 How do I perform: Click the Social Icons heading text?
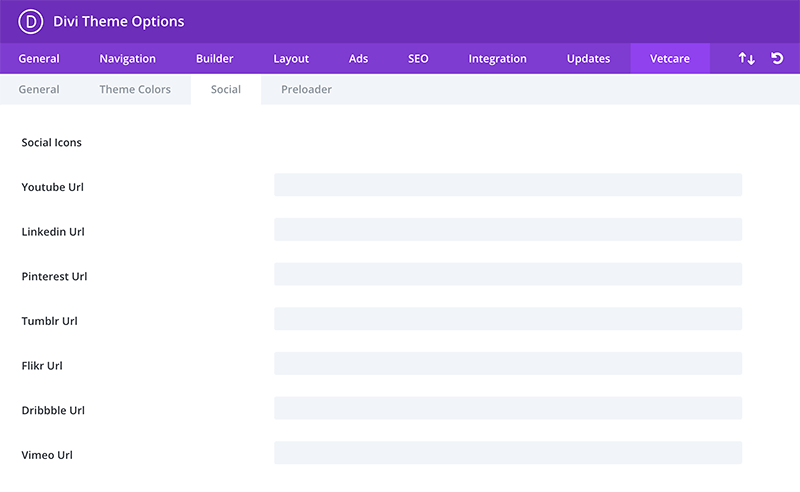(x=52, y=142)
